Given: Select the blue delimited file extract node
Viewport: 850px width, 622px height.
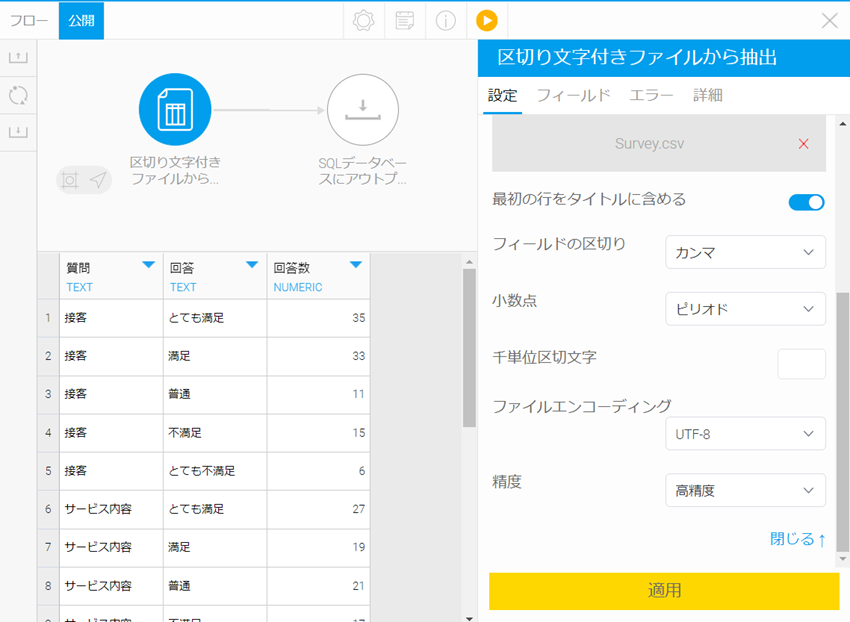Looking at the screenshot, I should (175, 110).
